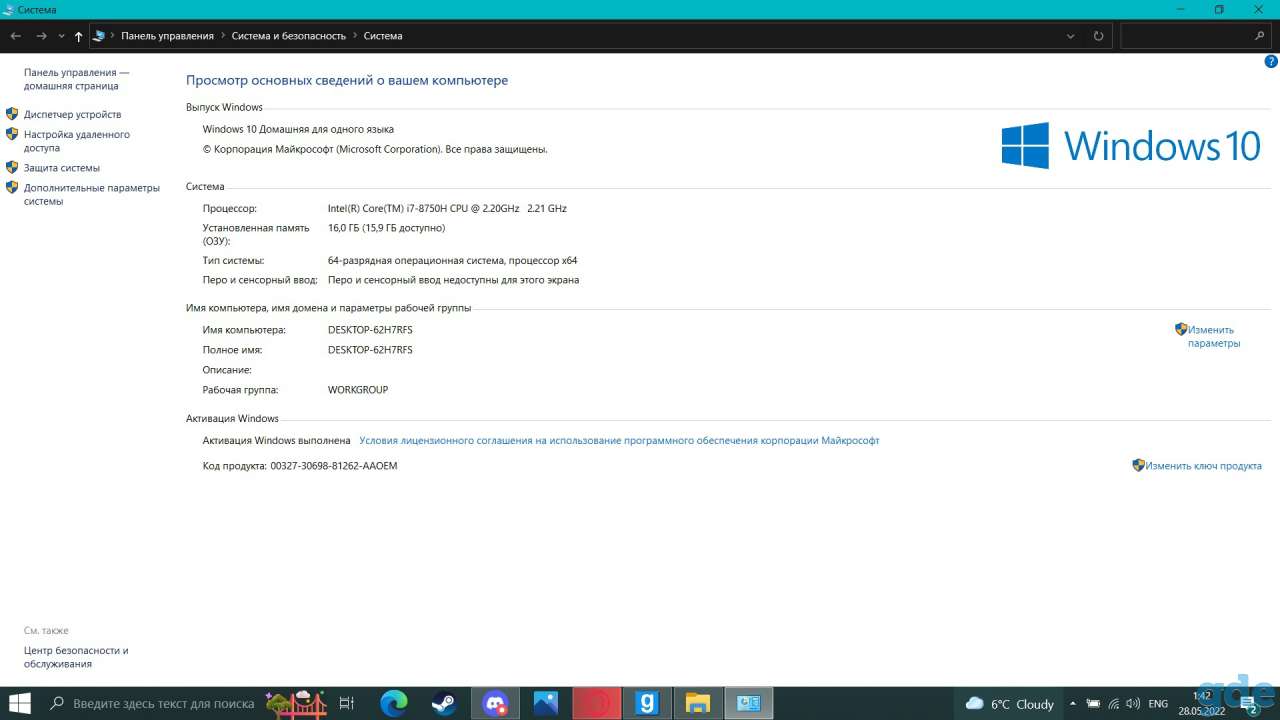
Task: Open Дополнительные параметры системы
Action: point(91,194)
